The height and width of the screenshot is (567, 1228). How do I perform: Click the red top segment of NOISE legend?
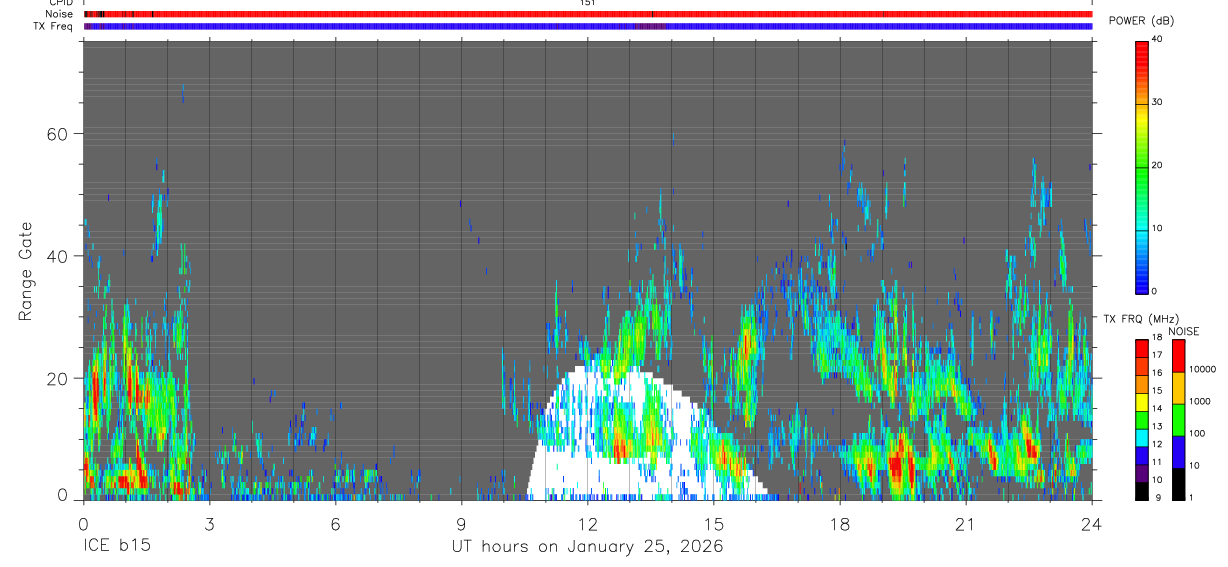[1178, 355]
